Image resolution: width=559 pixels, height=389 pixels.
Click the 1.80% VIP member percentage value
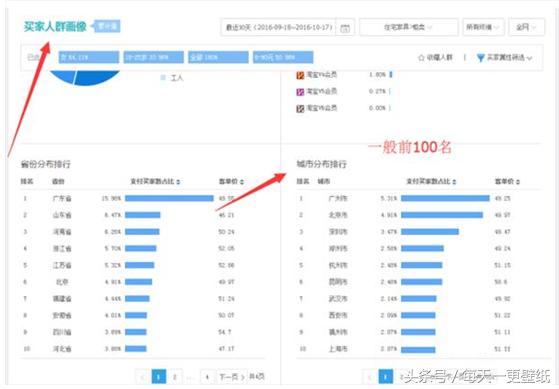(x=378, y=75)
